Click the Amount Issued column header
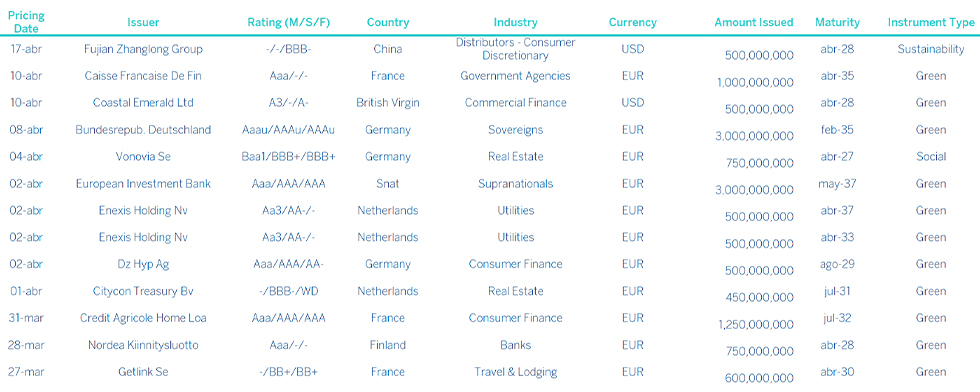The image size is (980, 392). (x=754, y=23)
